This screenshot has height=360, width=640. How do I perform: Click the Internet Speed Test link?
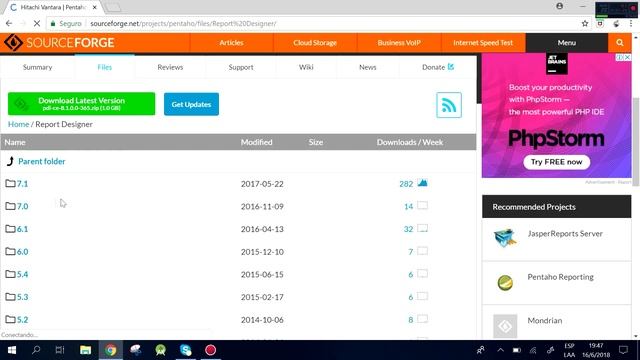coord(483,42)
